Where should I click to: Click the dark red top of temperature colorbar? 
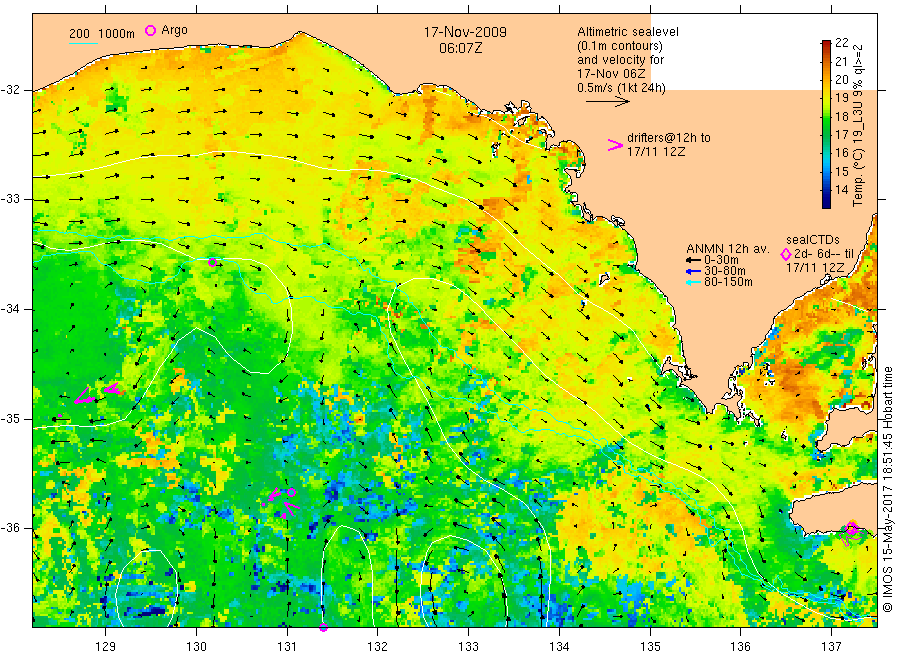pos(826,44)
